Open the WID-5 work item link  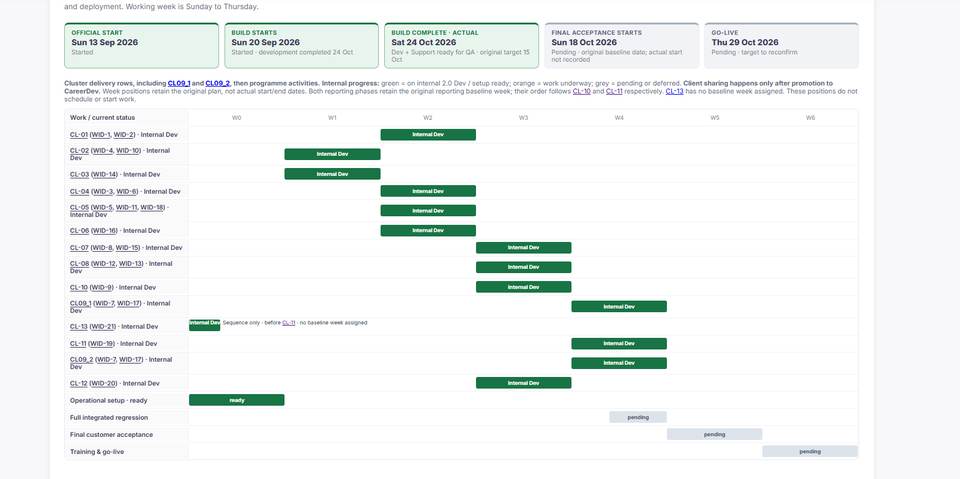(x=103, y=208)
